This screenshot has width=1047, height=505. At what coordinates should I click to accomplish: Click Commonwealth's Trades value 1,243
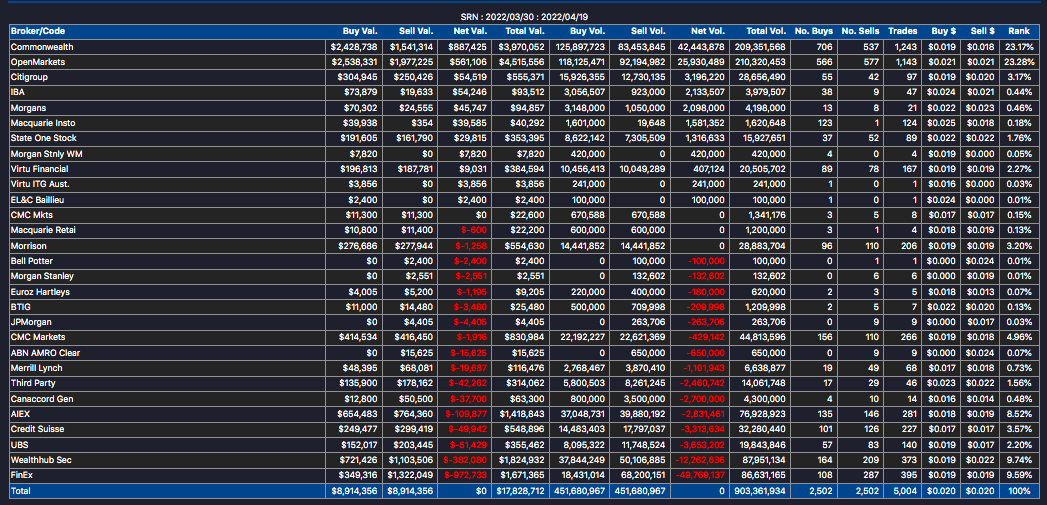[906, 47]
